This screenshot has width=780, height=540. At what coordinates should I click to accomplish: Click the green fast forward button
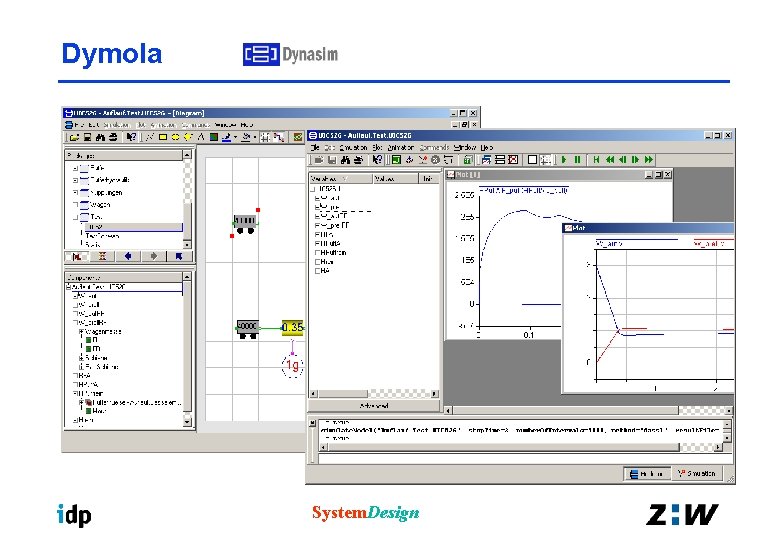[x=649, y=160]
